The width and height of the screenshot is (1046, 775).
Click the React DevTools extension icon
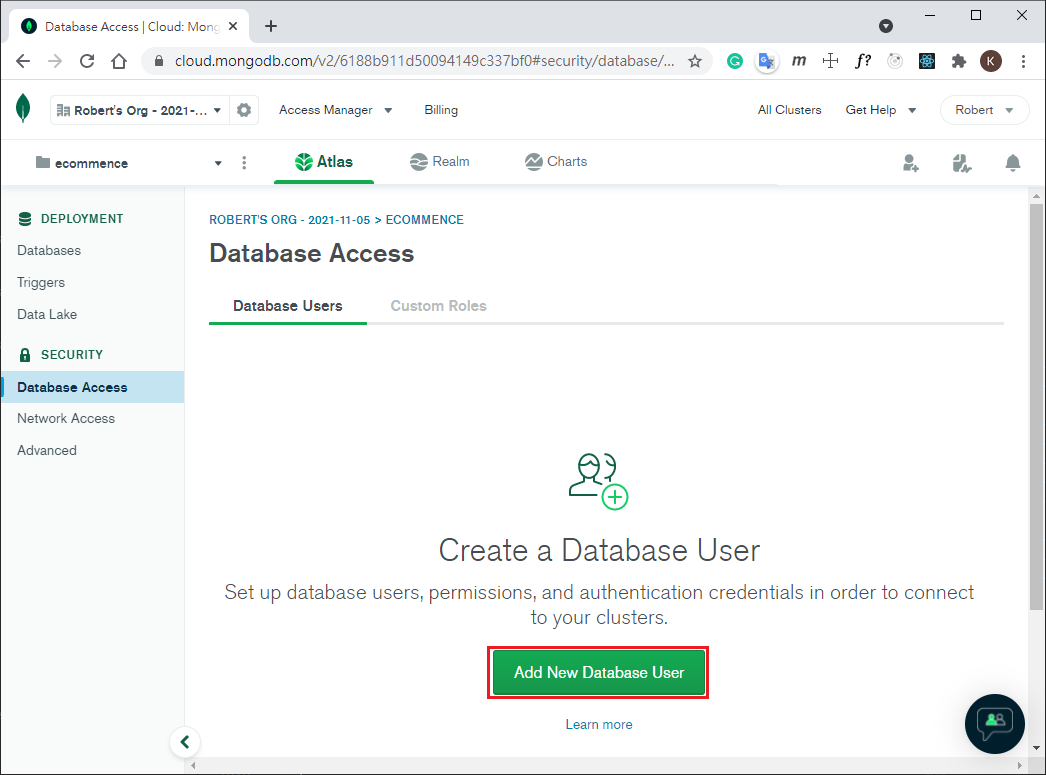coord(927,61)
